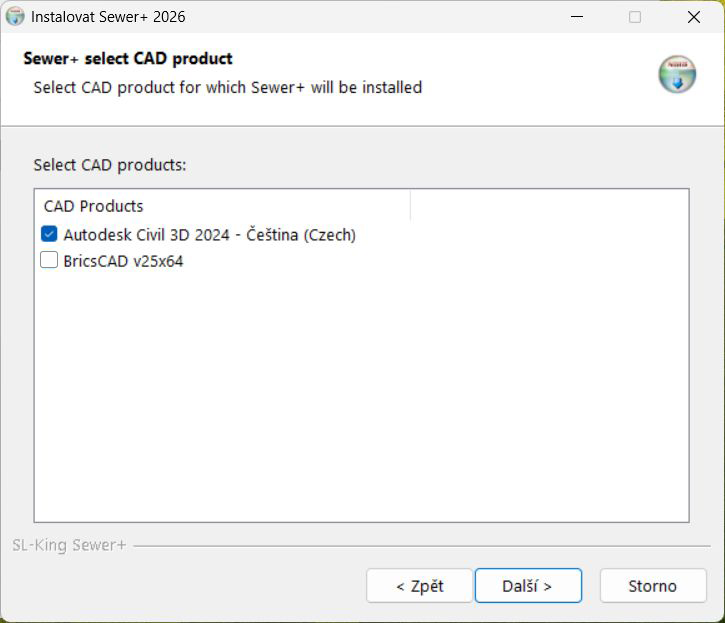Click the Sewer+ select CAD product heading
Viewport: 725px width, 623px height.
[x=128, y=58]
